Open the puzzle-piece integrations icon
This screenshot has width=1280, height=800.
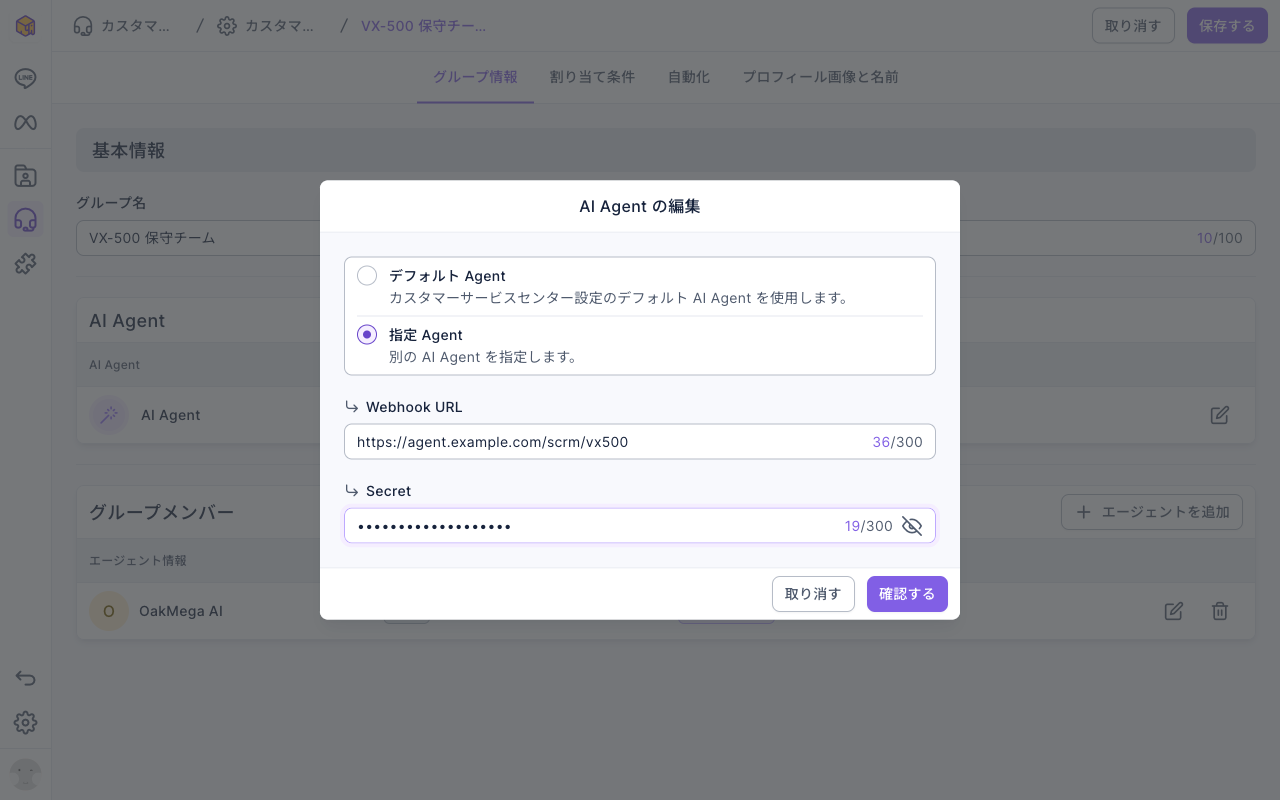point(26,264)
